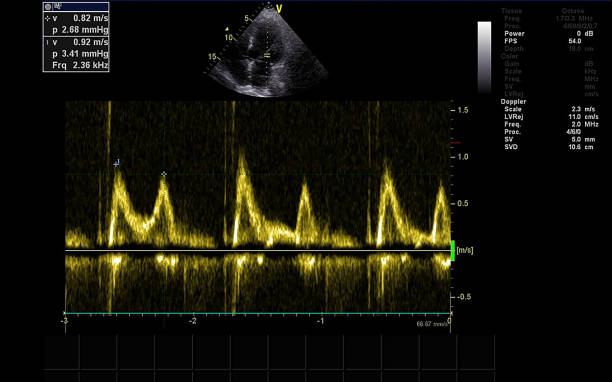
Task: Click the dimmed Tissue section heading
Action: [x=512, y=11]
